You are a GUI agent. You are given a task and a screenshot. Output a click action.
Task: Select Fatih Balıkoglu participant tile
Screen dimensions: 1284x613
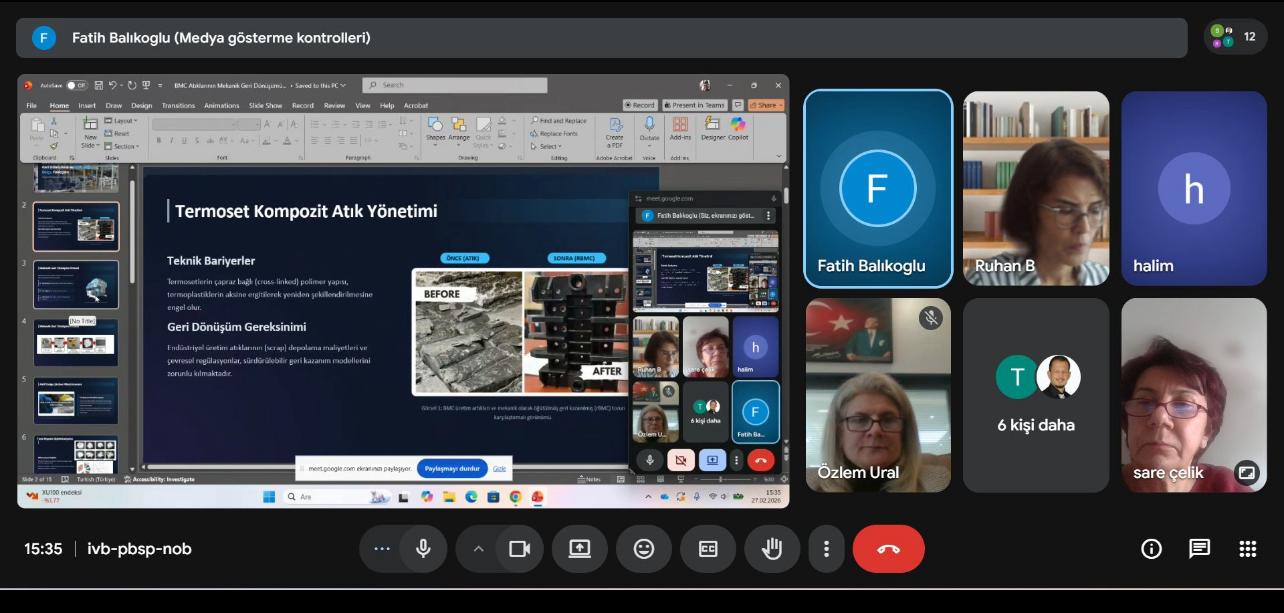878,188
